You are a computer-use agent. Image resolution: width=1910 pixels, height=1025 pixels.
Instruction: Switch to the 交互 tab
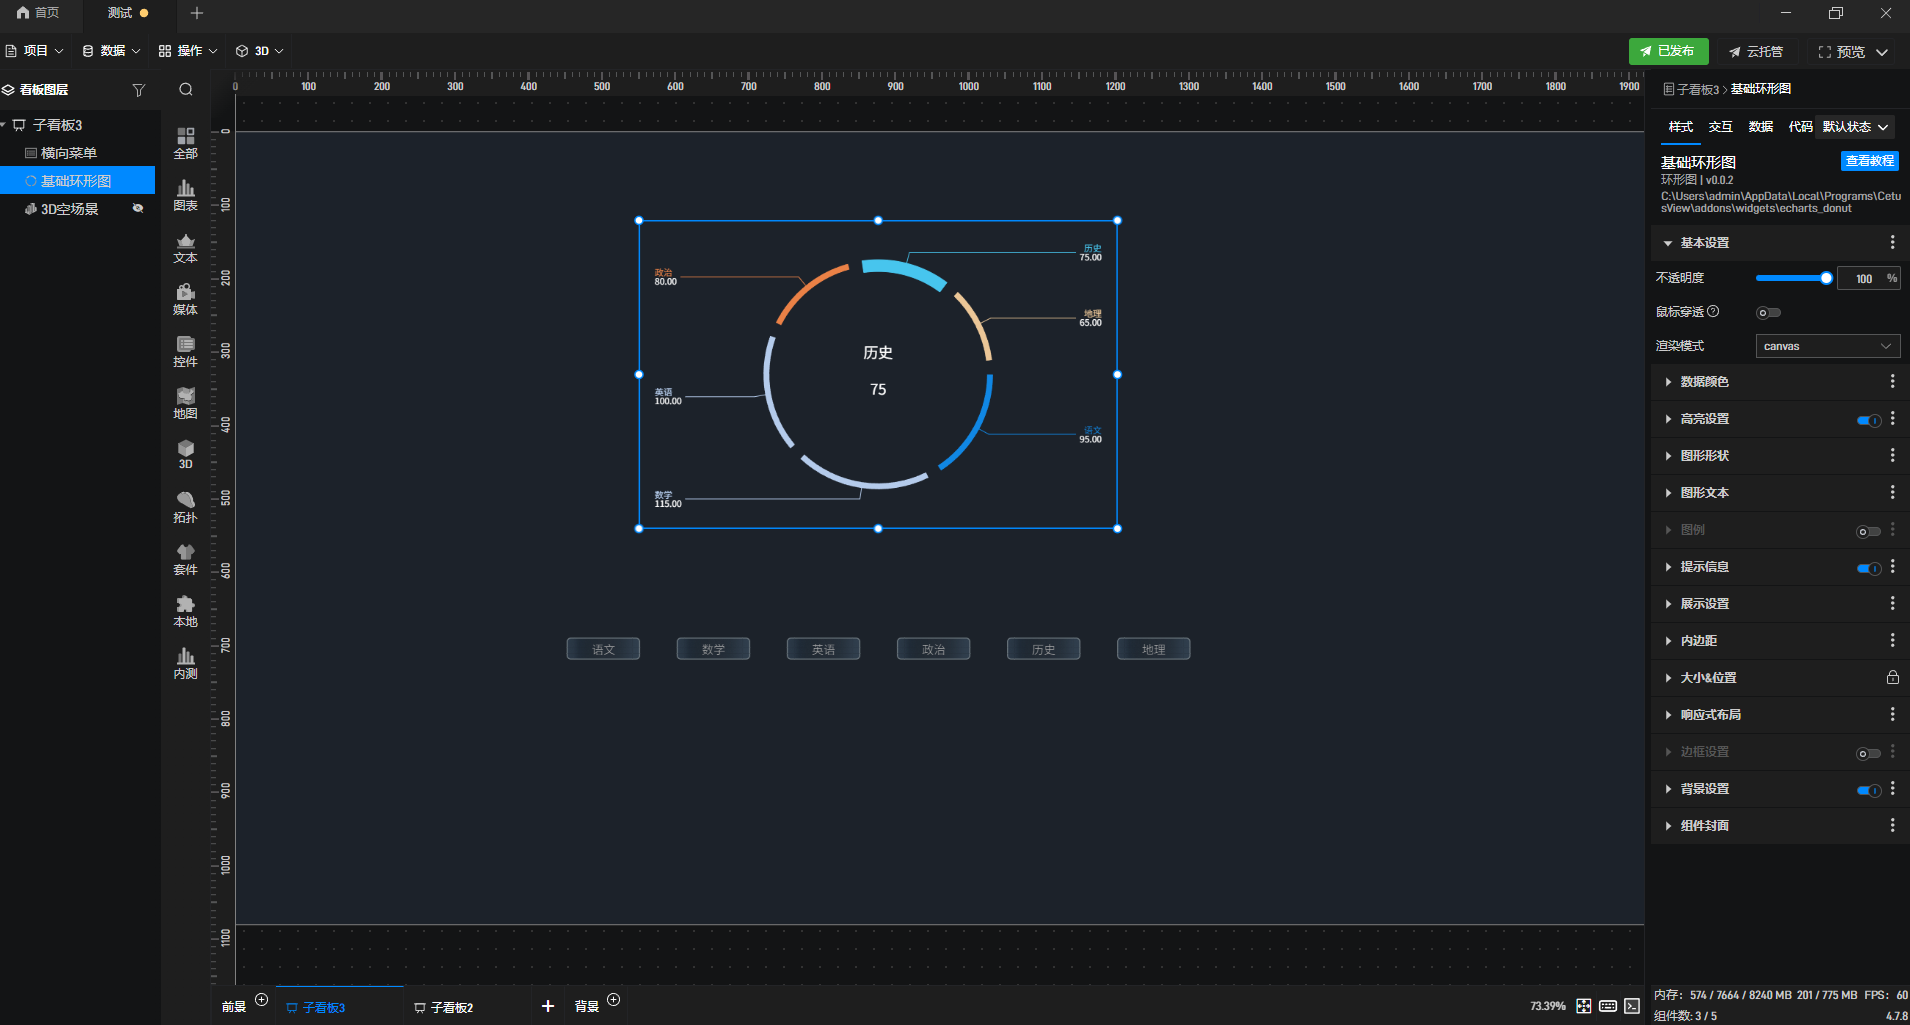pyautogui.click(x=1720, y=127)
